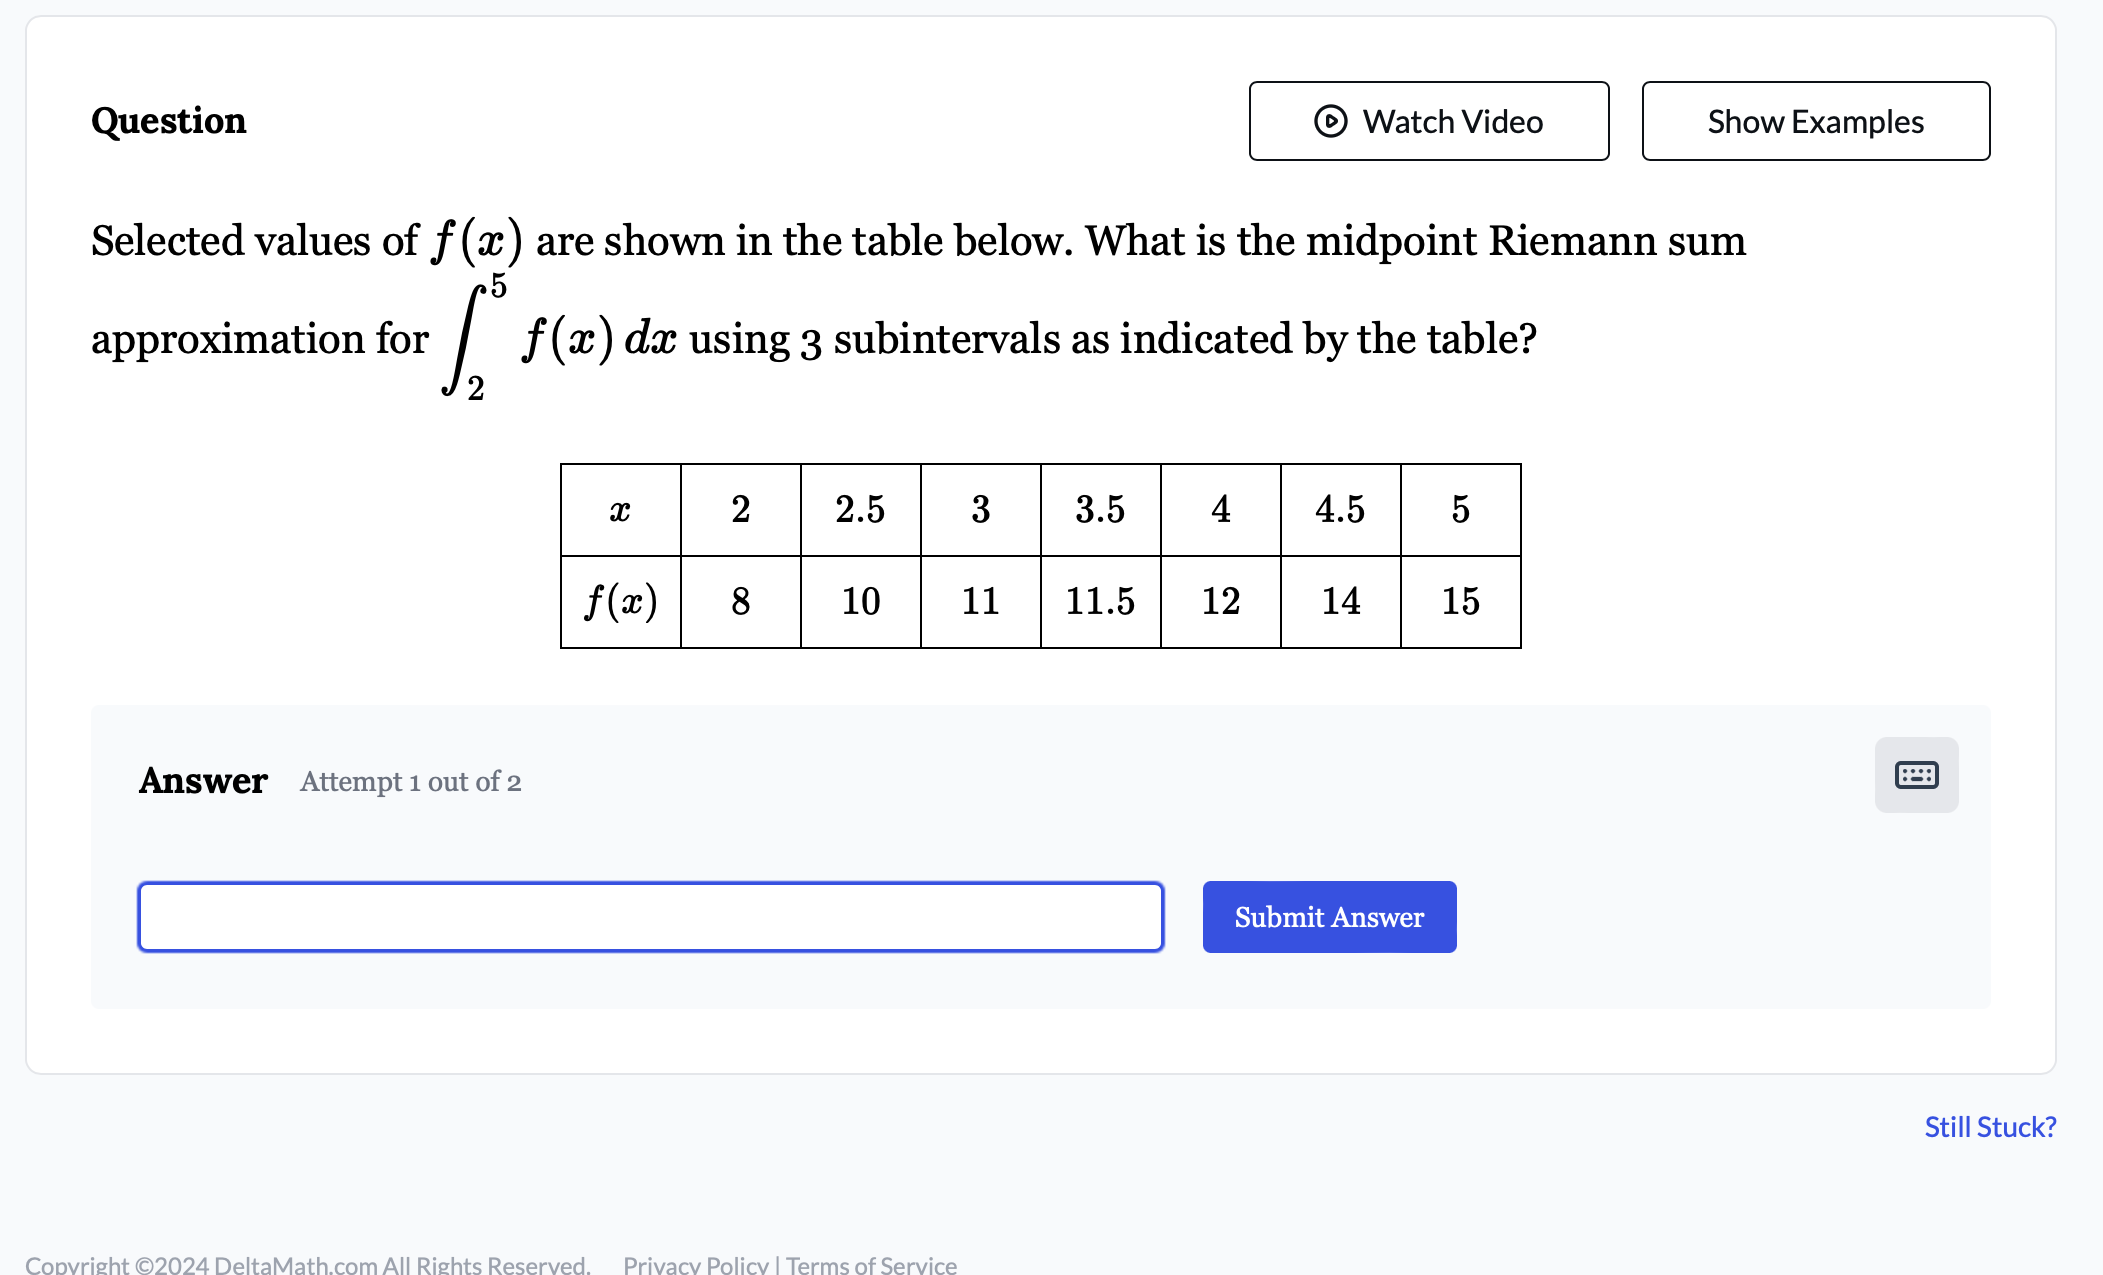Click the table cell showing 11.5

pyautogui.click(x=1100, y=600)
